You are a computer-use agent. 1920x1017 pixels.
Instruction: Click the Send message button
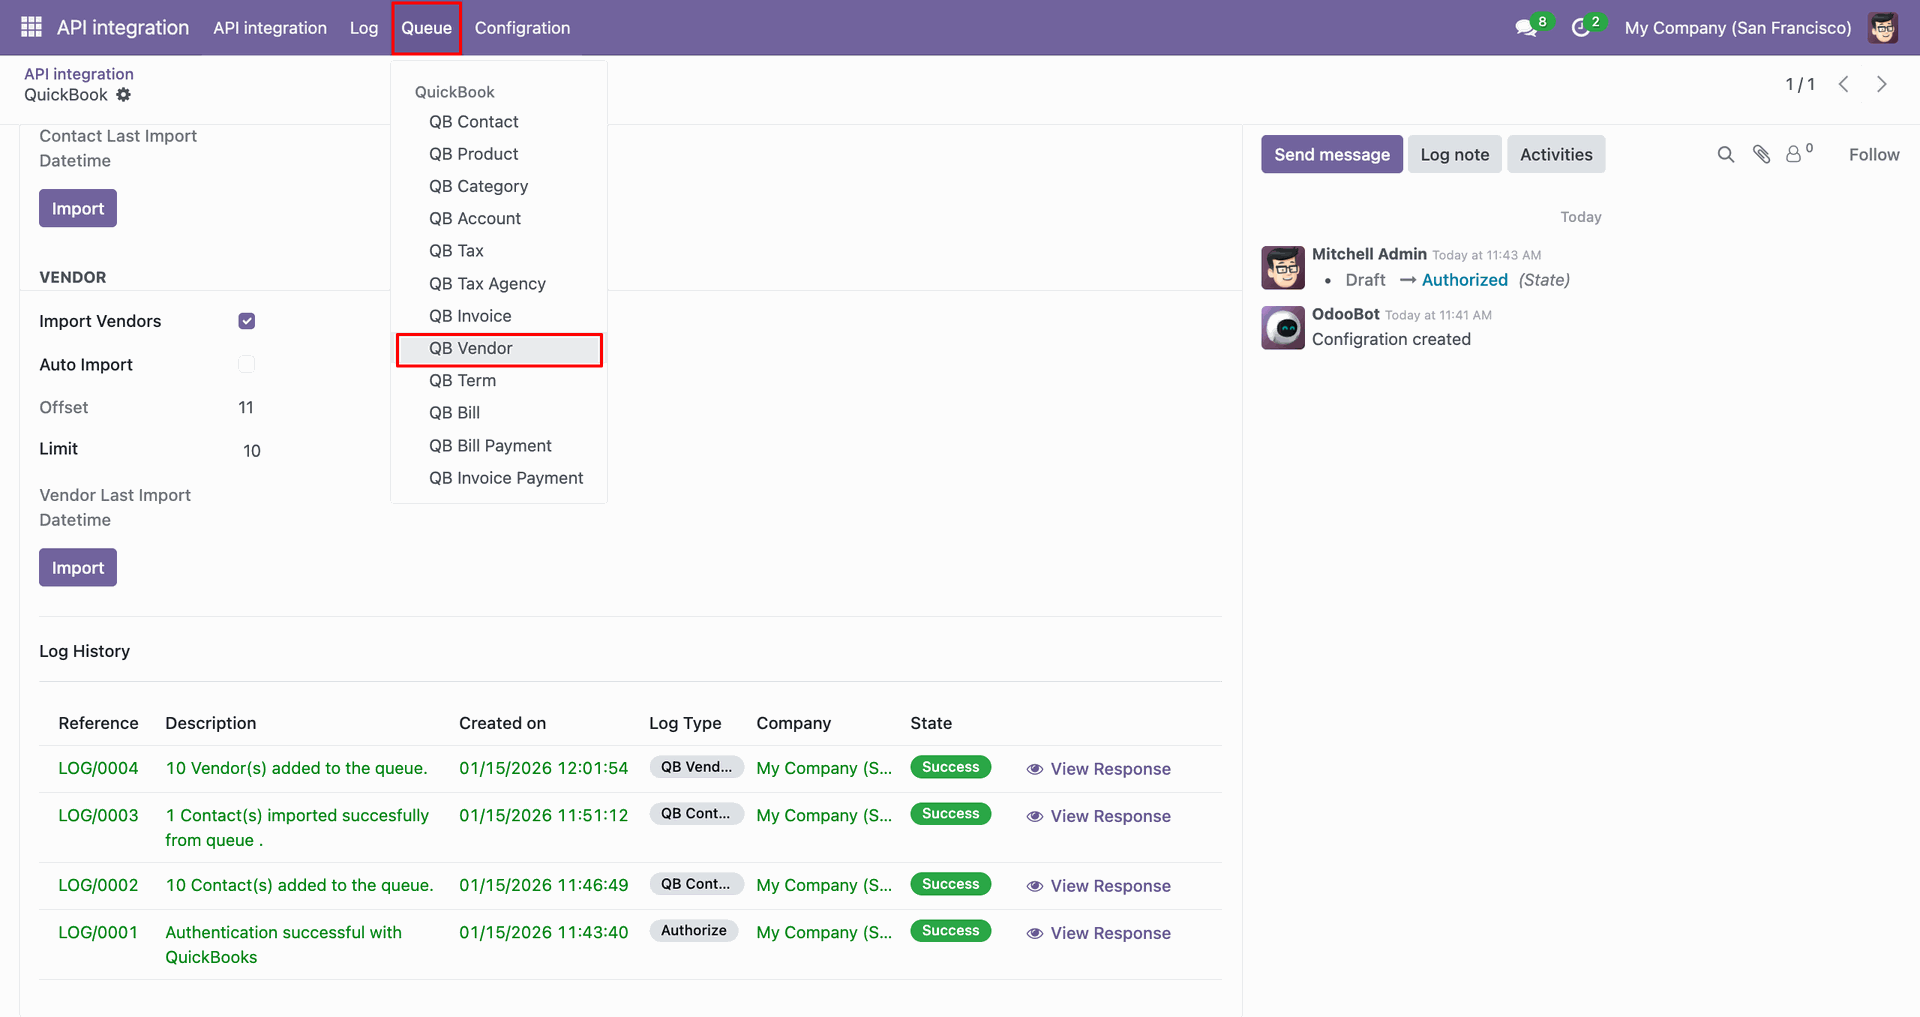(x=1332, y=154)
